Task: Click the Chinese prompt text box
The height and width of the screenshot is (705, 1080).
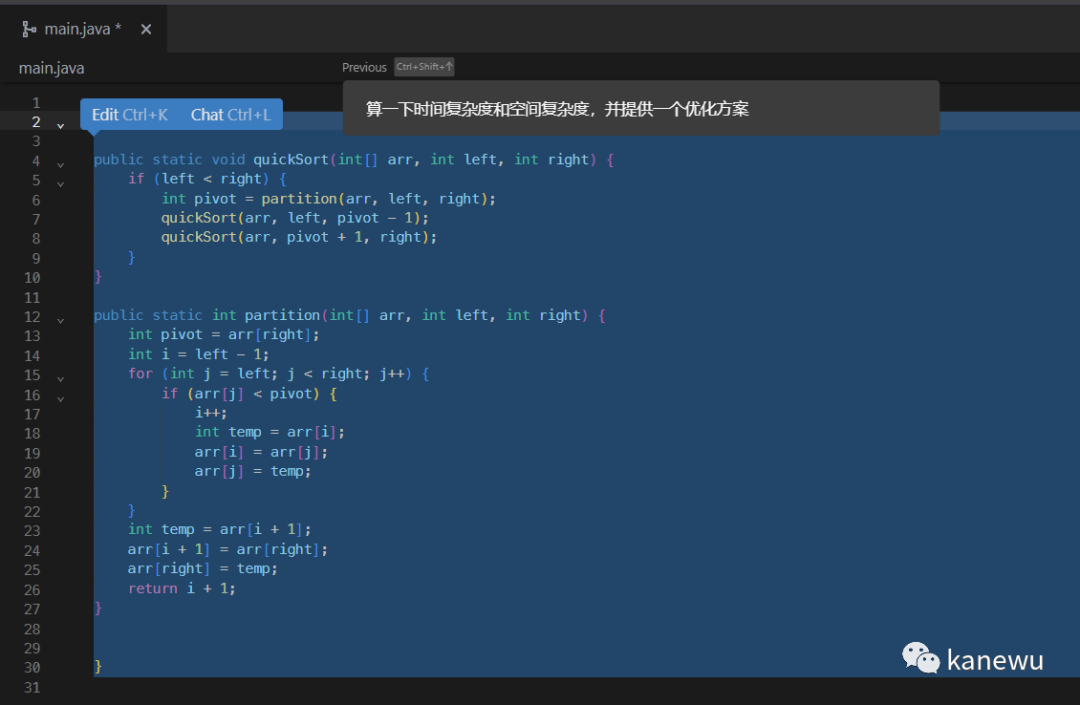Action: tap(640, 109)
